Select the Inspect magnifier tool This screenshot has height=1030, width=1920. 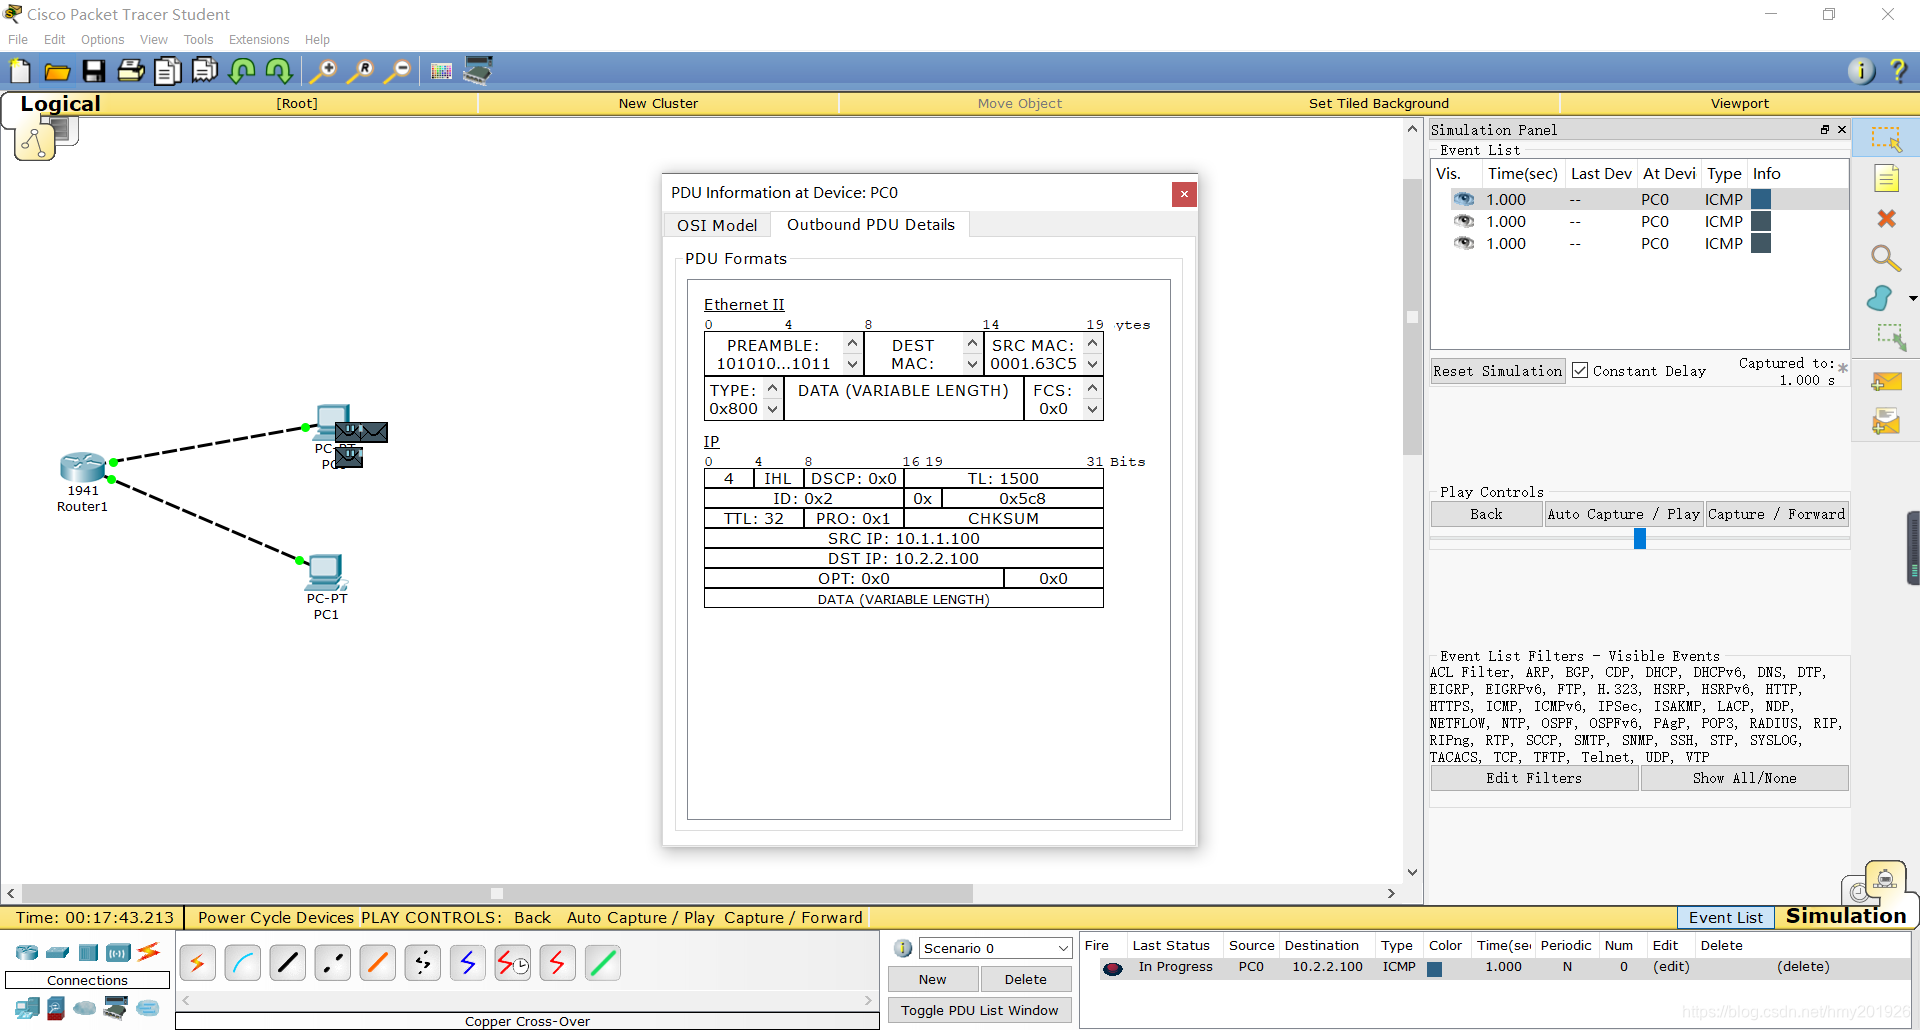click(x=1886, y=258)
